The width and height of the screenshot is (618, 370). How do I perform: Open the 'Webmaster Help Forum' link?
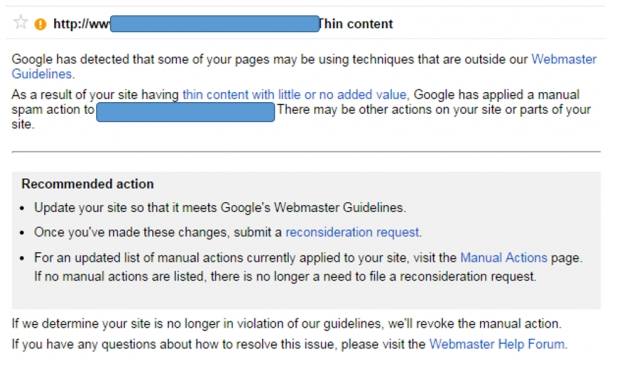tap(498, 344)
